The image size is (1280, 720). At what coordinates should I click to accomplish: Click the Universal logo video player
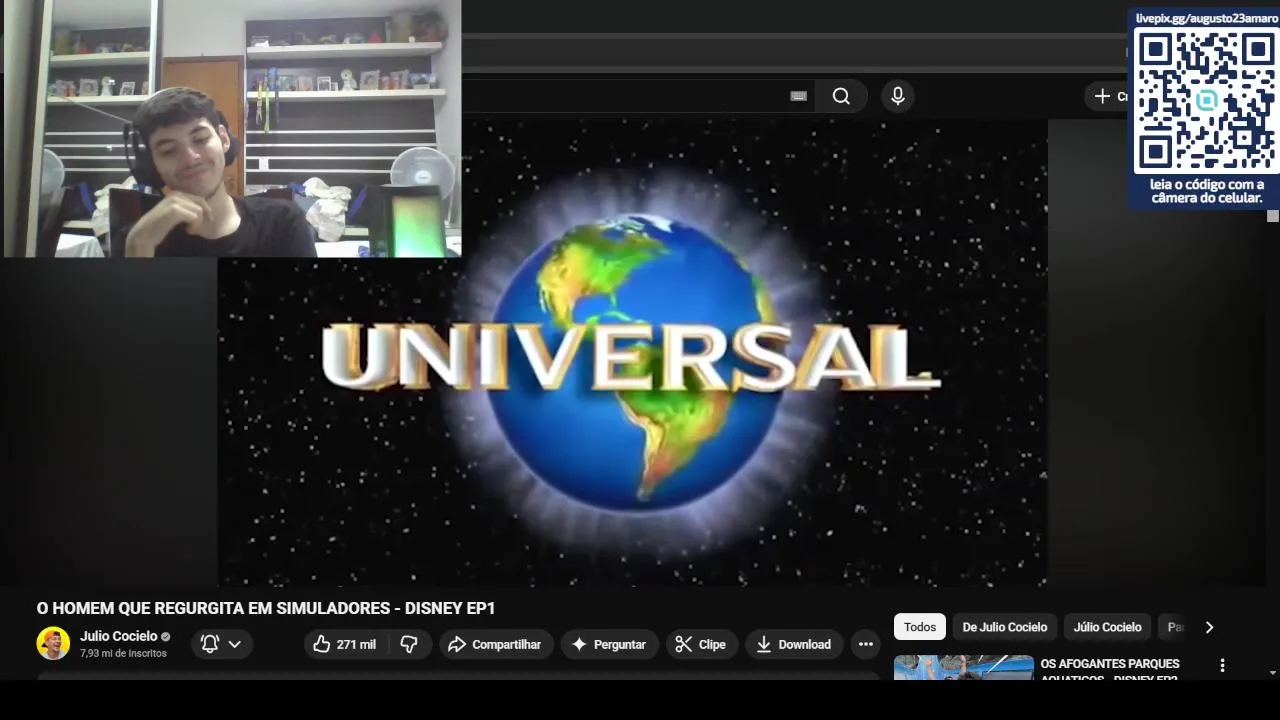pos(632,352)
